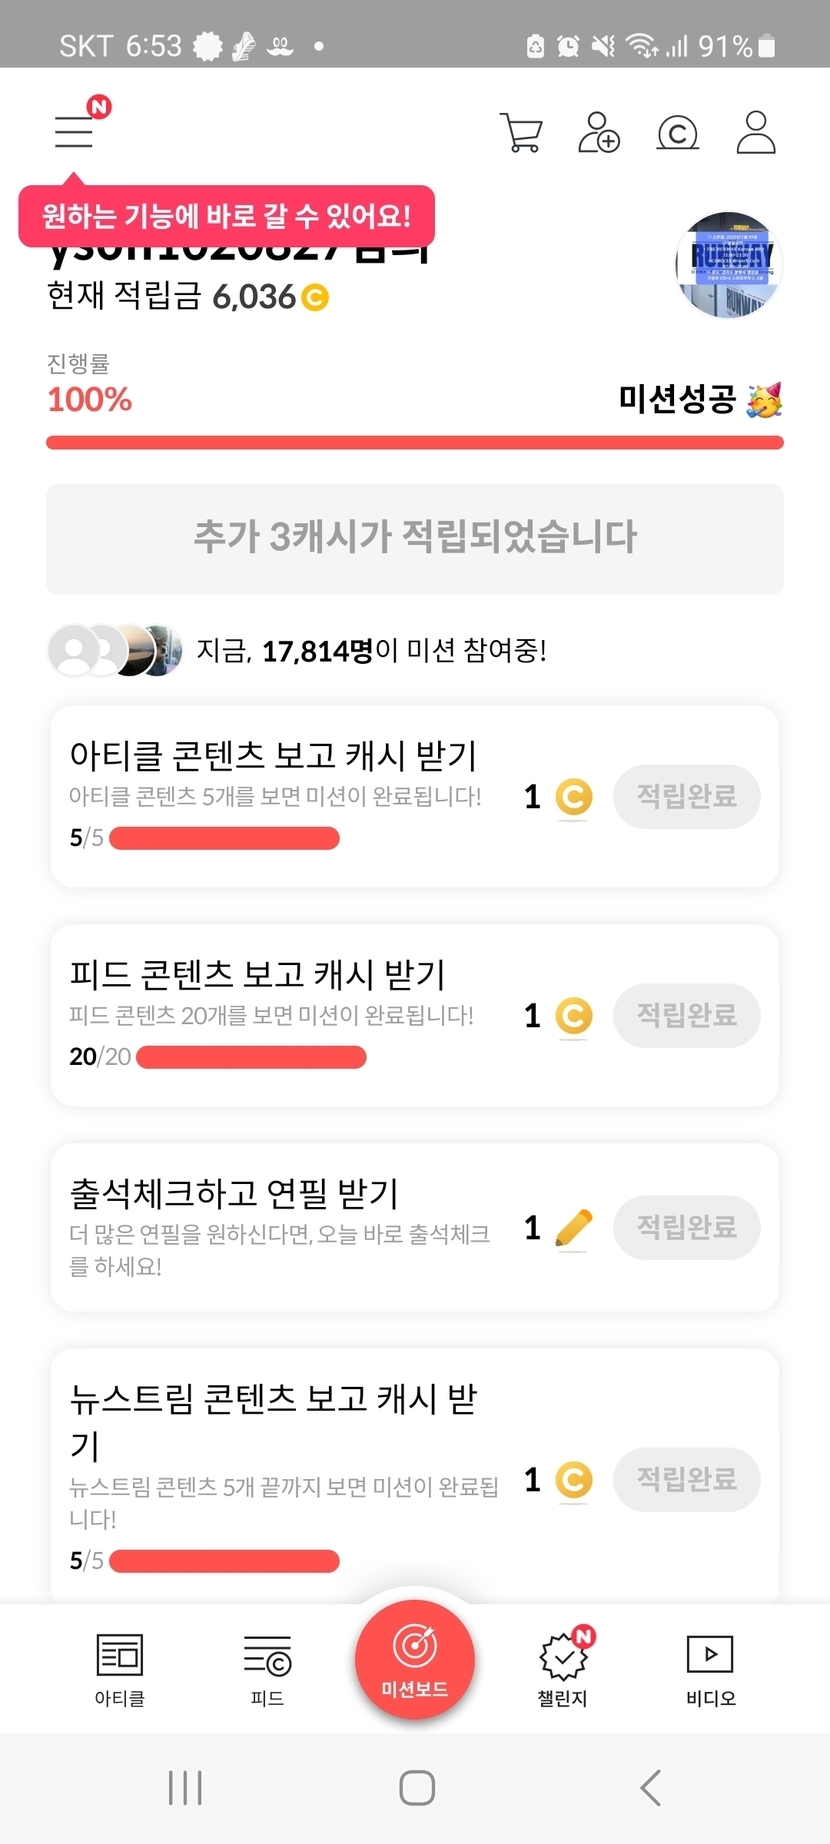
Task: Switch to the 아티클 tab
Action: tap(120, 1668)
